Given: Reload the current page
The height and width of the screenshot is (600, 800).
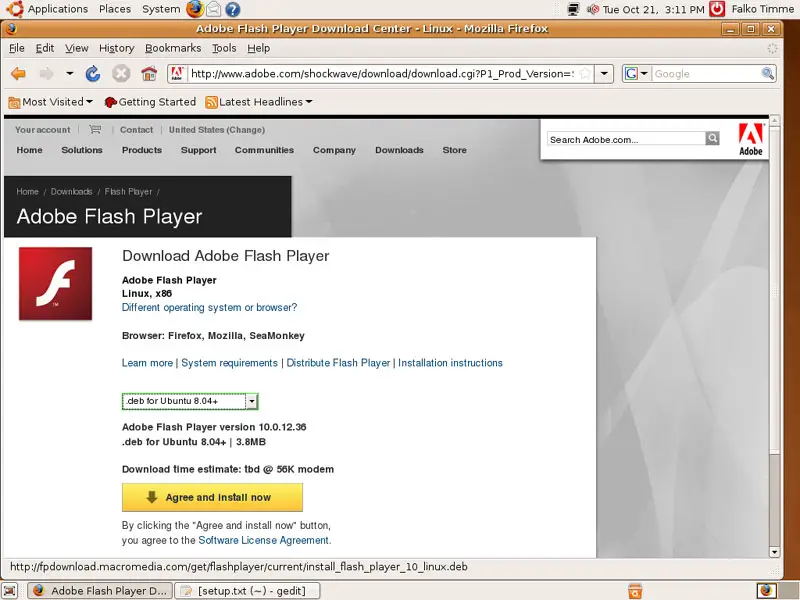Looking at the screenshot, I should (93, 74).
